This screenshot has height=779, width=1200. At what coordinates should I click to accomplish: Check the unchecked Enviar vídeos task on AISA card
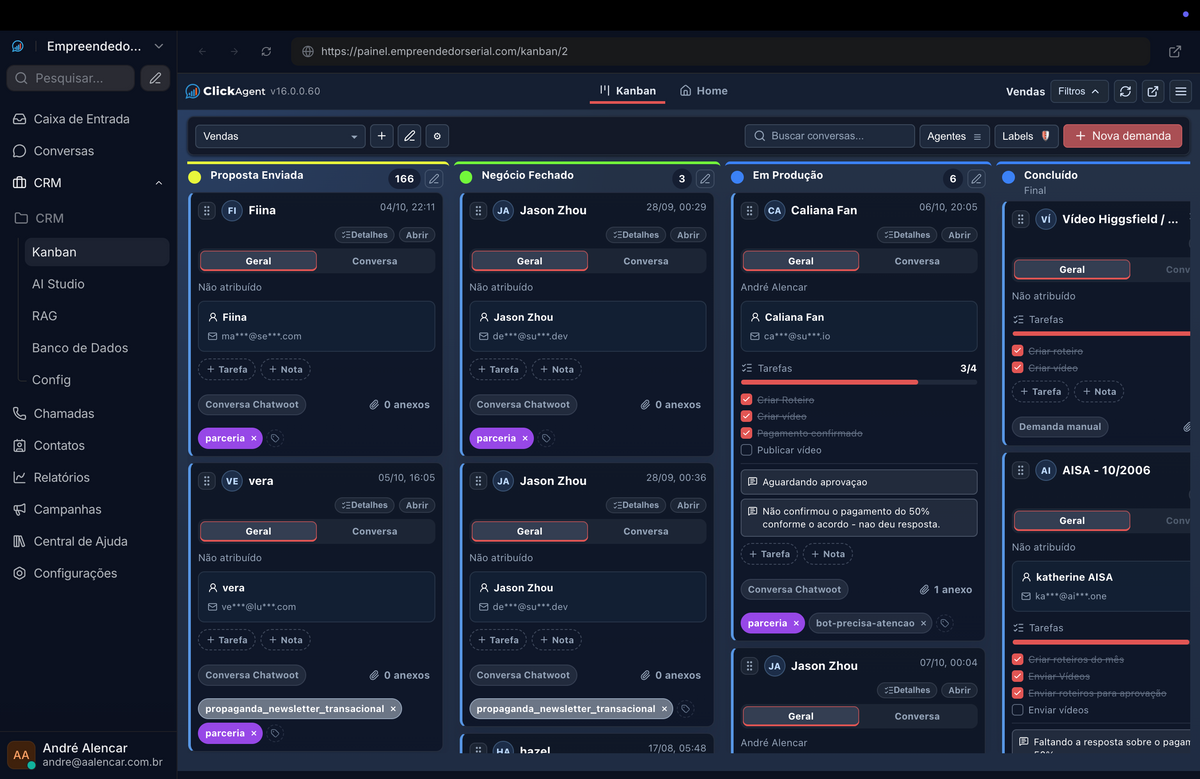[1017, 710]
